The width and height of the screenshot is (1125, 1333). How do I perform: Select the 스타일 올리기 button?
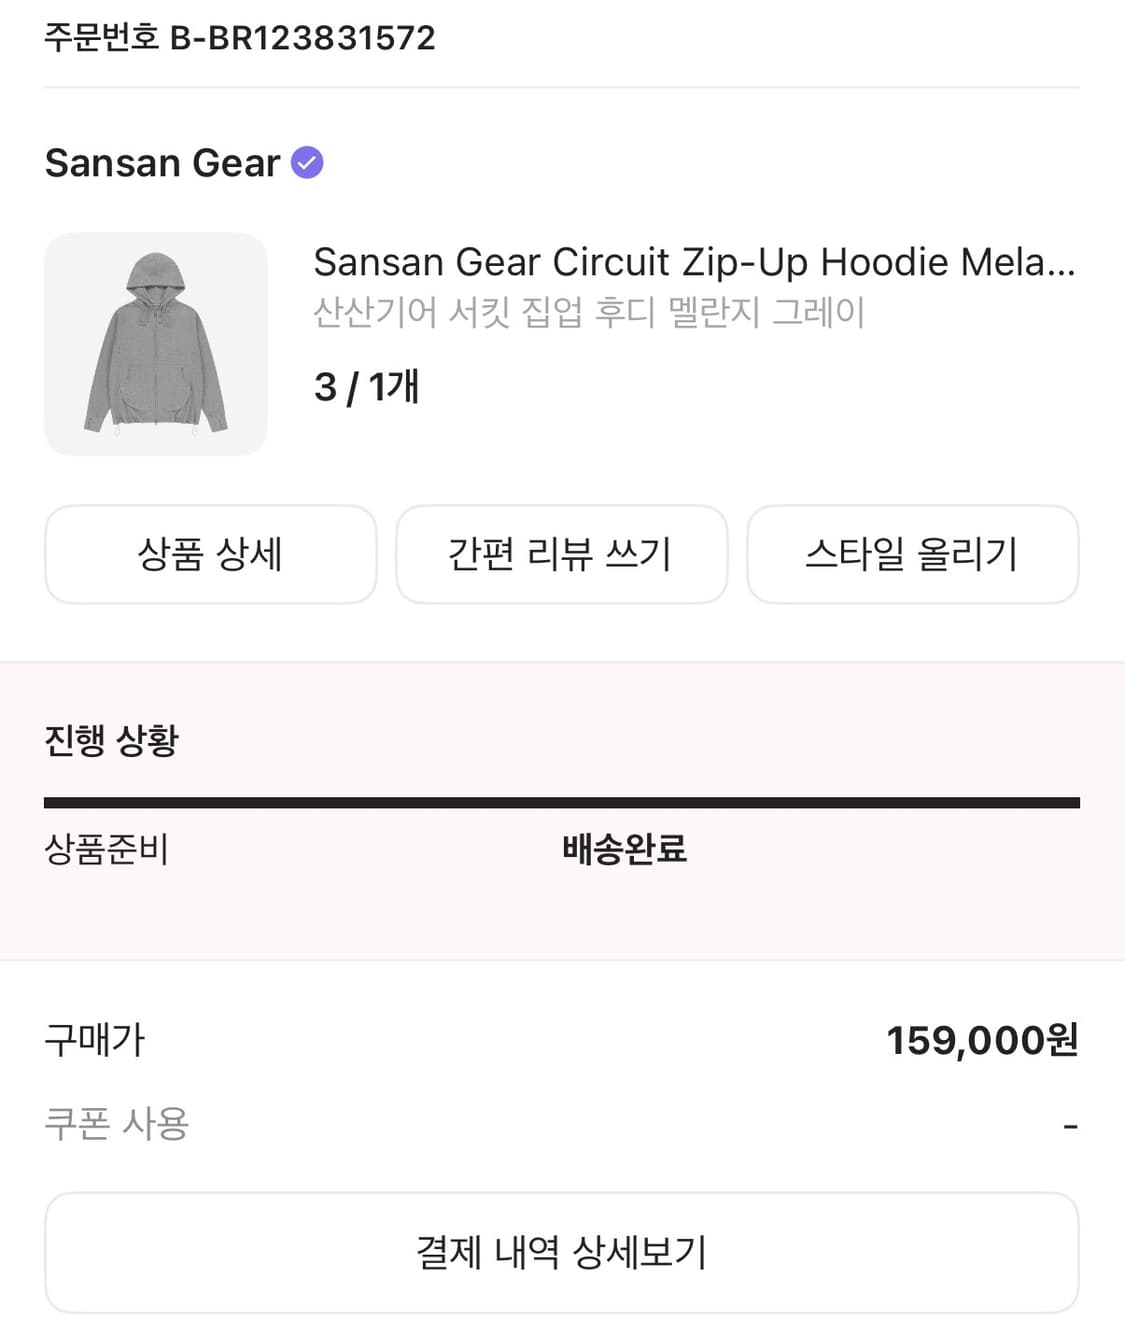pos(912,554)
